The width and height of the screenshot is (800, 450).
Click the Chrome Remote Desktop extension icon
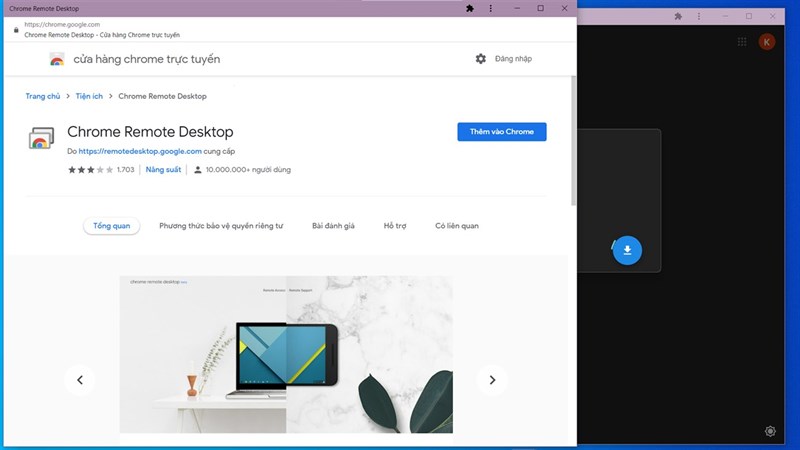point(41,138)
